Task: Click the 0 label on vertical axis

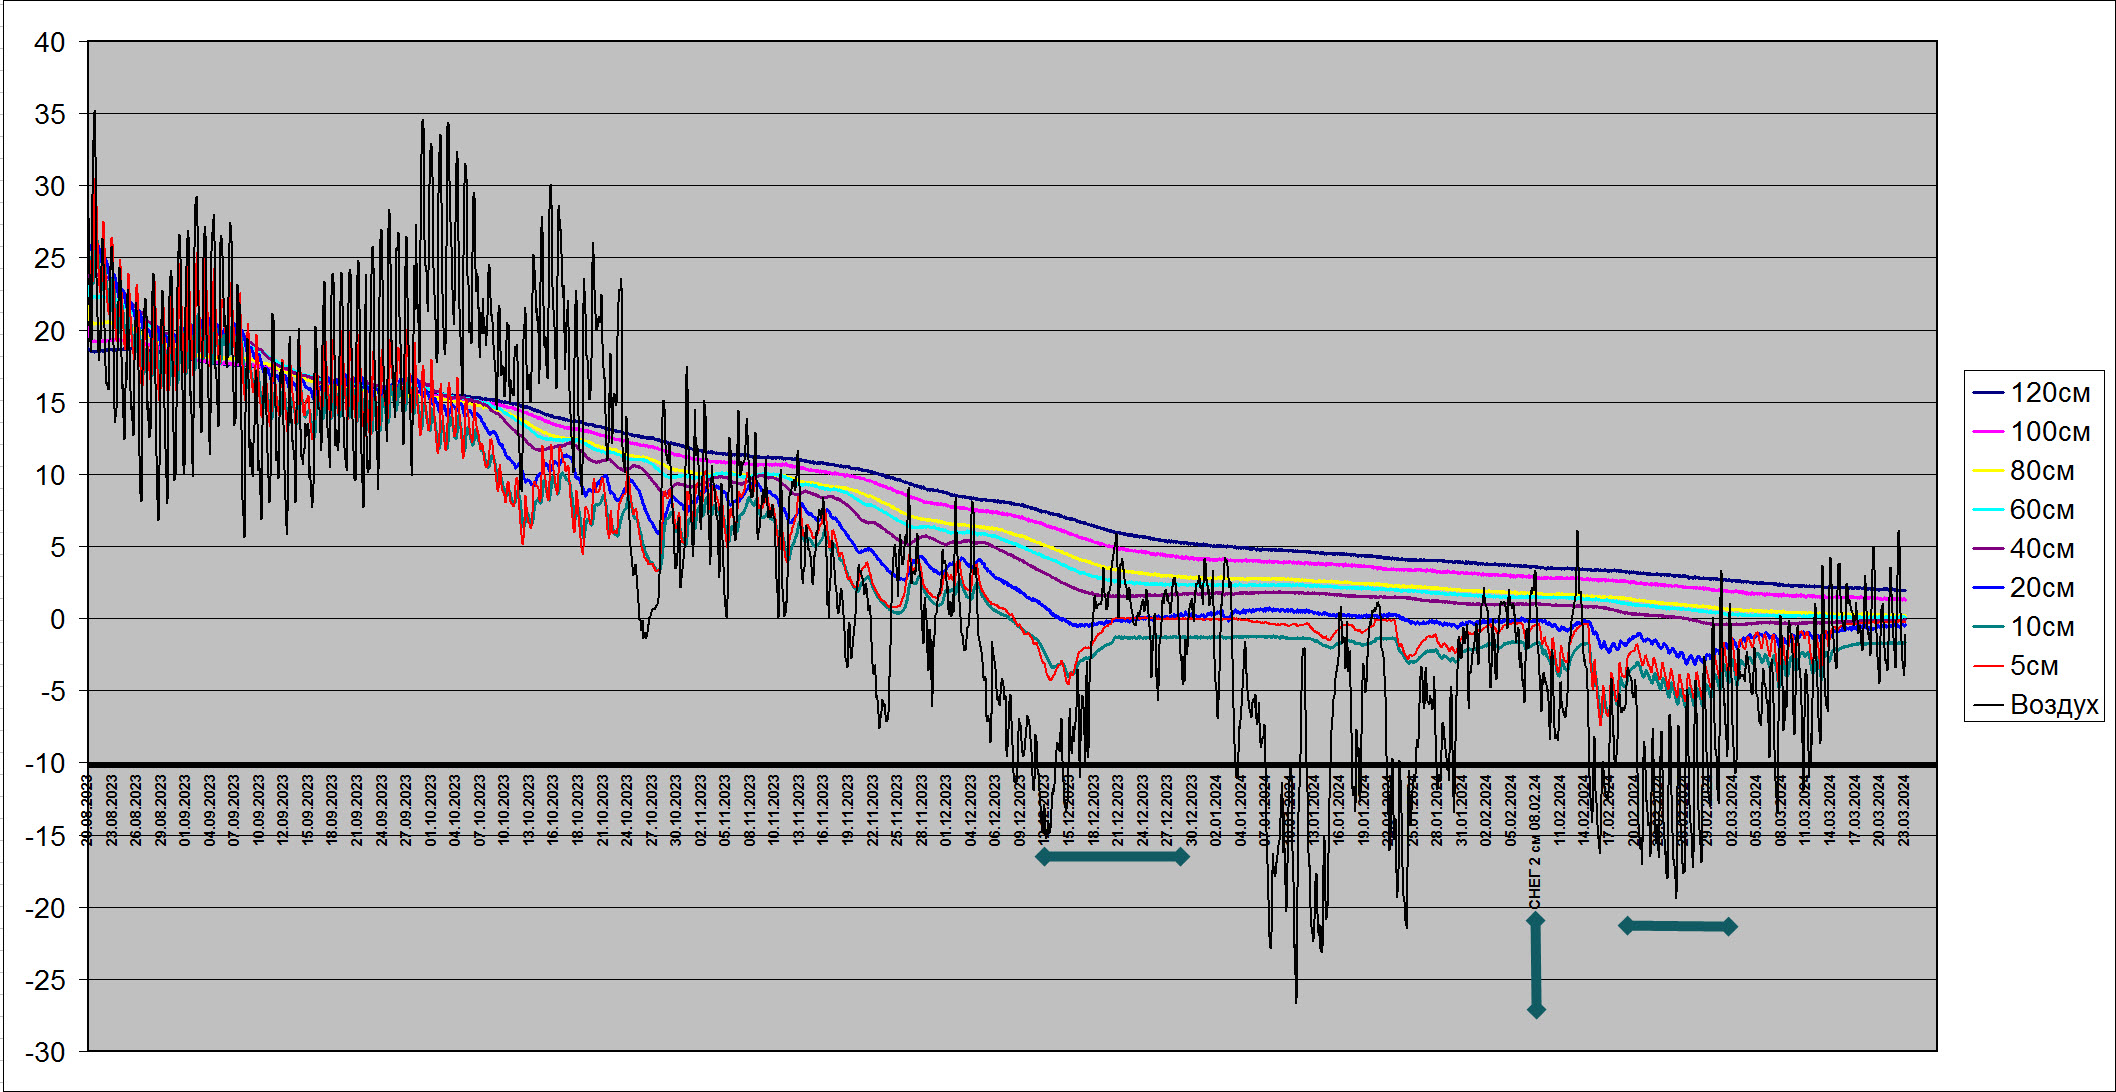Action: tap(57, 619)
